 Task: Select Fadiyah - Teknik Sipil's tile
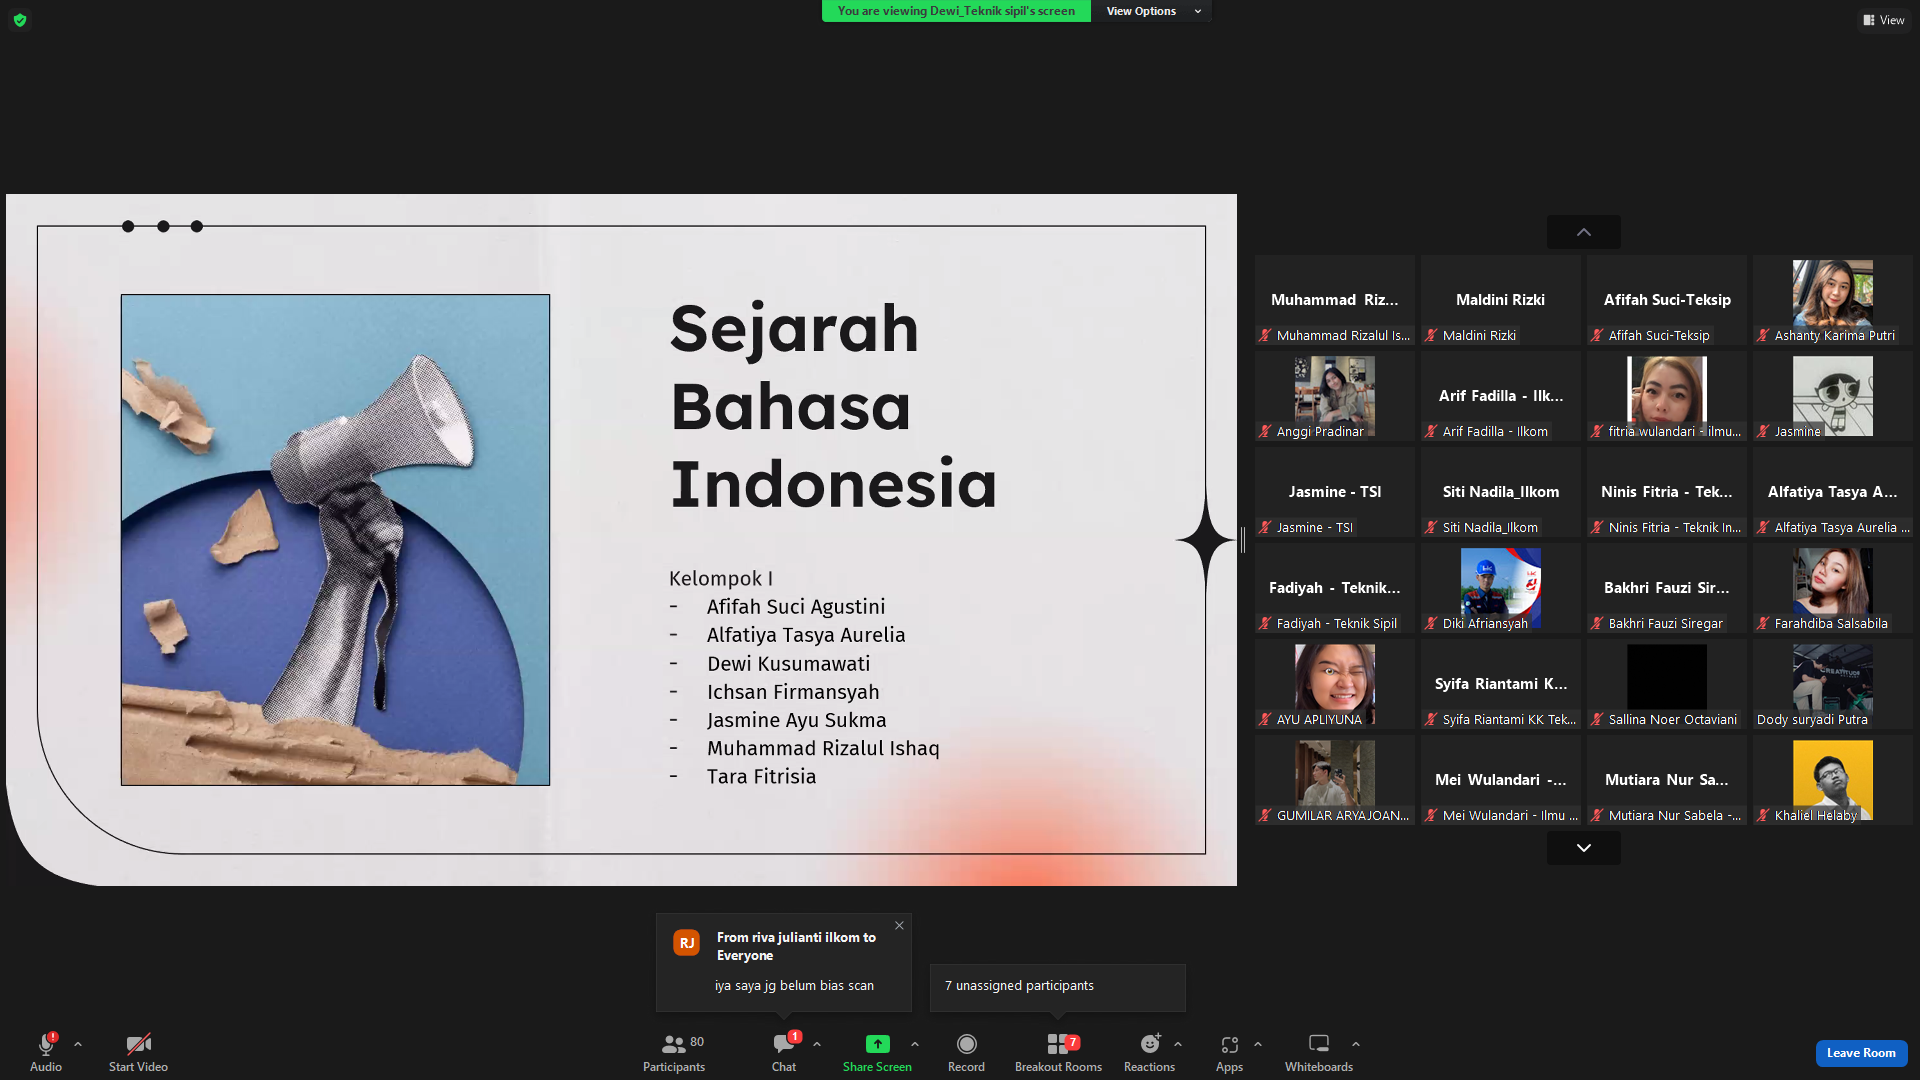click(x=1335, y=588)
